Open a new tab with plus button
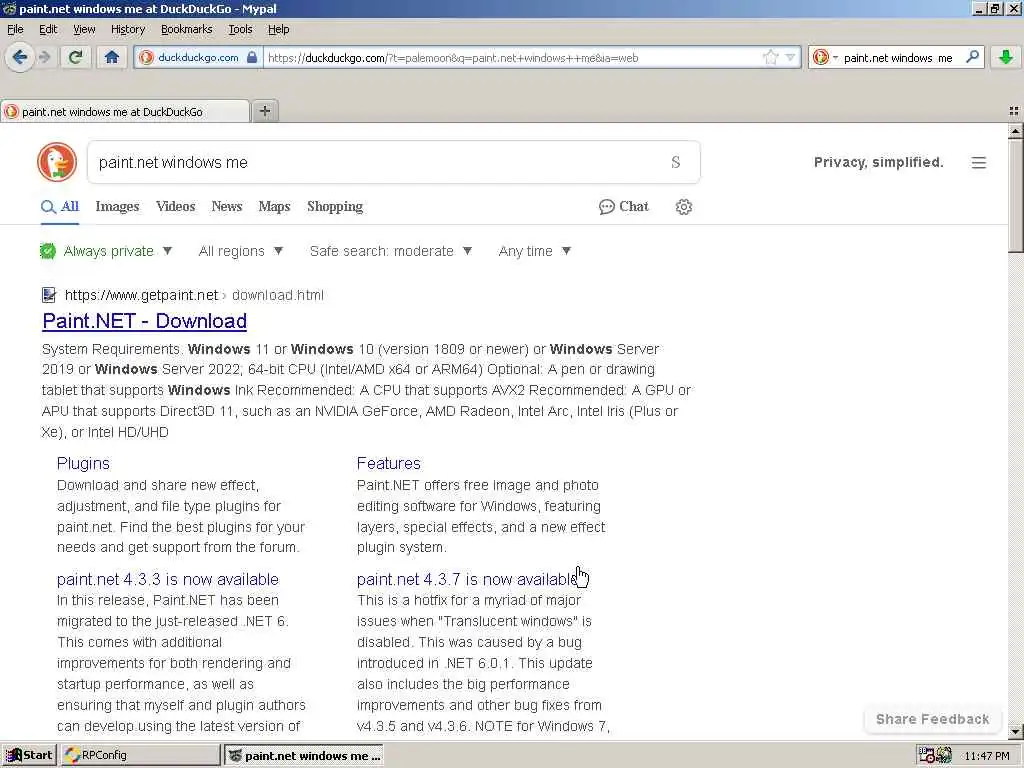1024x768 pixels. (264, 111)
